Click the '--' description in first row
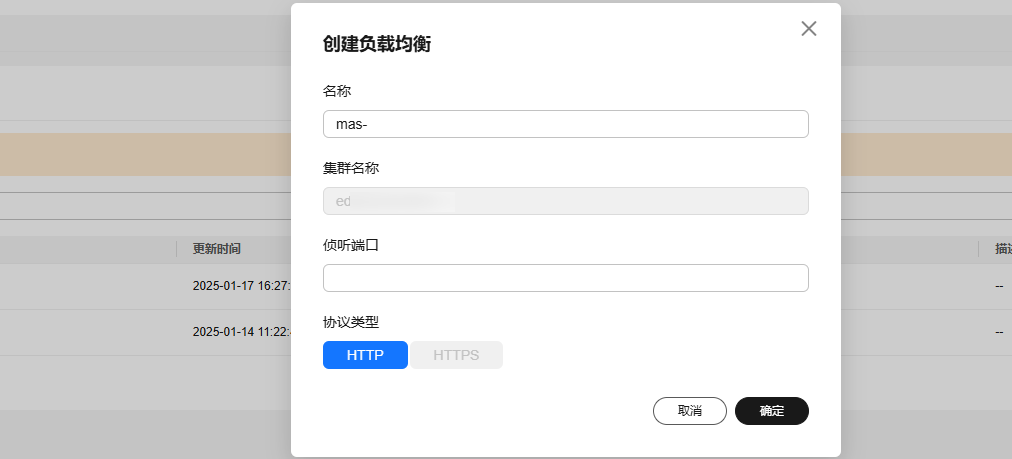1012x459 pixels. (x=999, y=286)
